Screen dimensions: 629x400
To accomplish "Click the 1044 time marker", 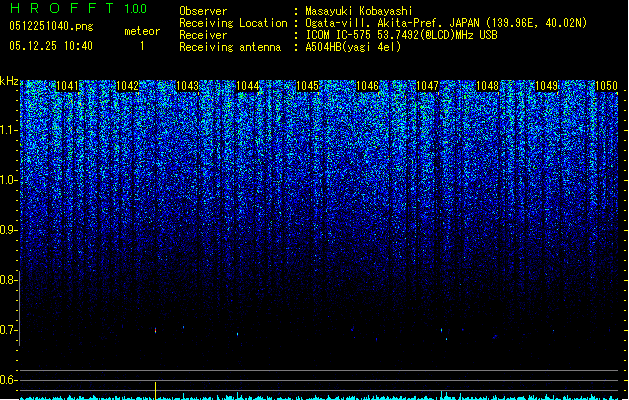I will 248,86.
